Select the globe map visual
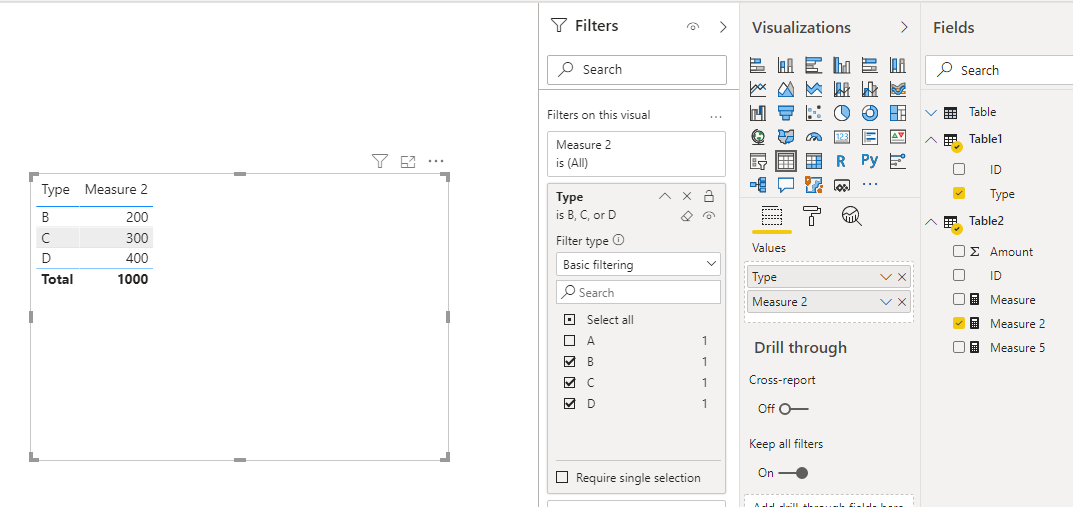Screen dimensions: 1073x507 [758, 137]
